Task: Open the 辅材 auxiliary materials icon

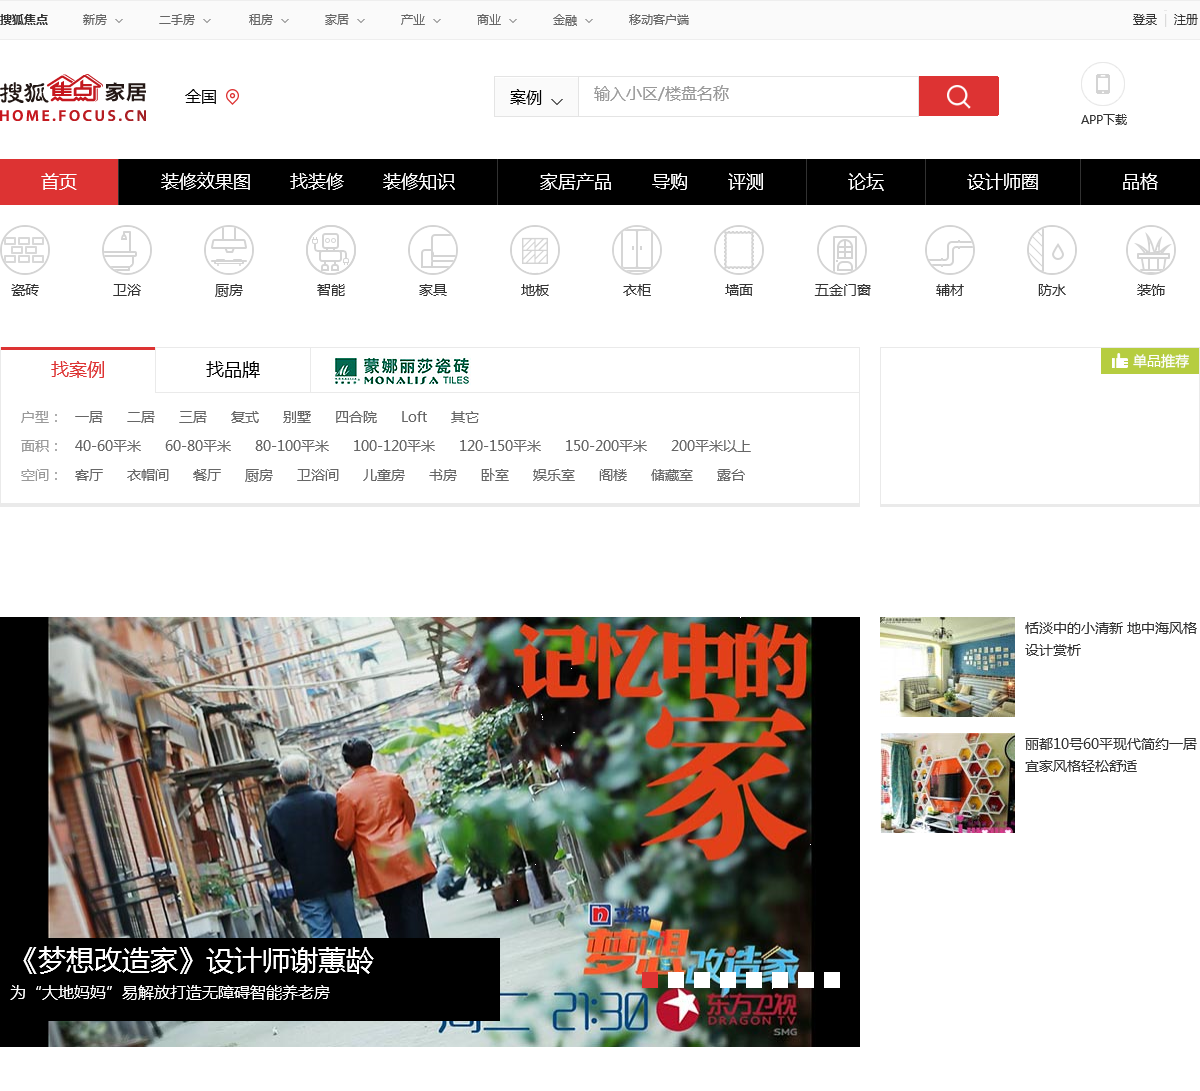Action: click(950, 250)
